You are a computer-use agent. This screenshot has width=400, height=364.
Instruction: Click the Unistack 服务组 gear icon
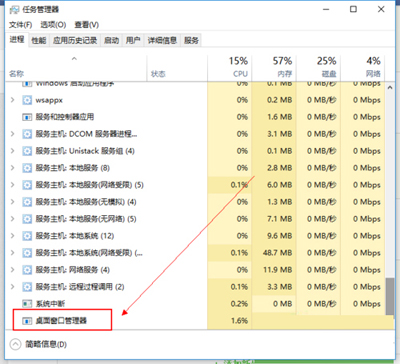click(x=27, y=151)
